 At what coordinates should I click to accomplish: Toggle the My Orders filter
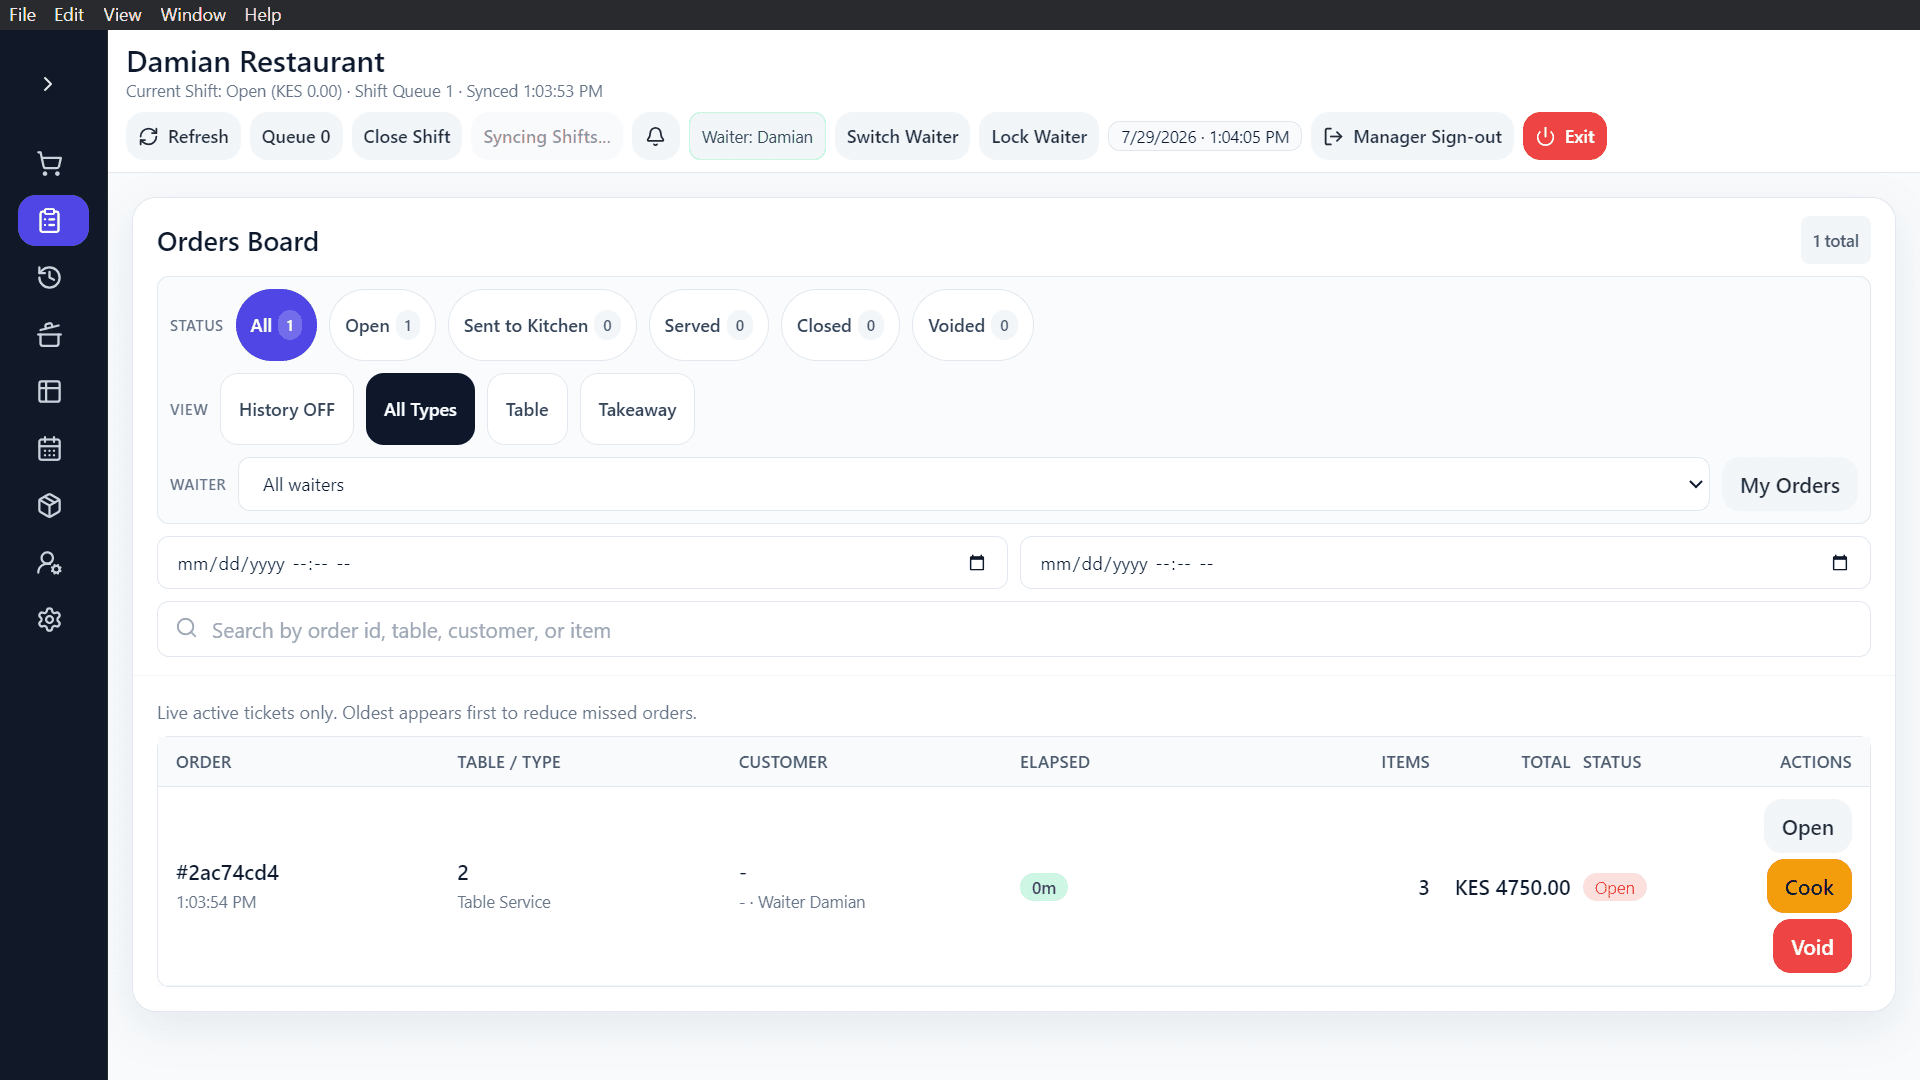(1789, 485)
